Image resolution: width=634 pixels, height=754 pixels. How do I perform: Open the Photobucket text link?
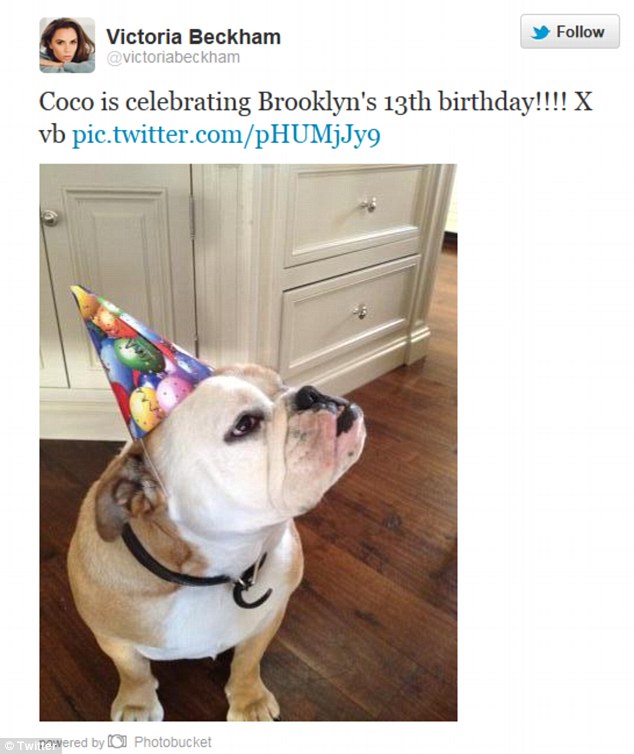(x=173, y=741)
